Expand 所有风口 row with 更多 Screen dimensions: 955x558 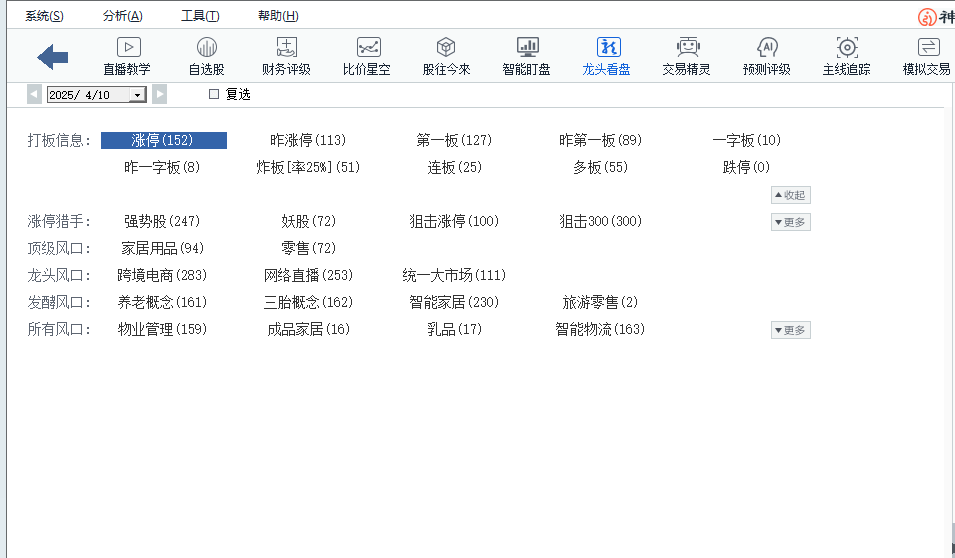click(x=790, y=330)
